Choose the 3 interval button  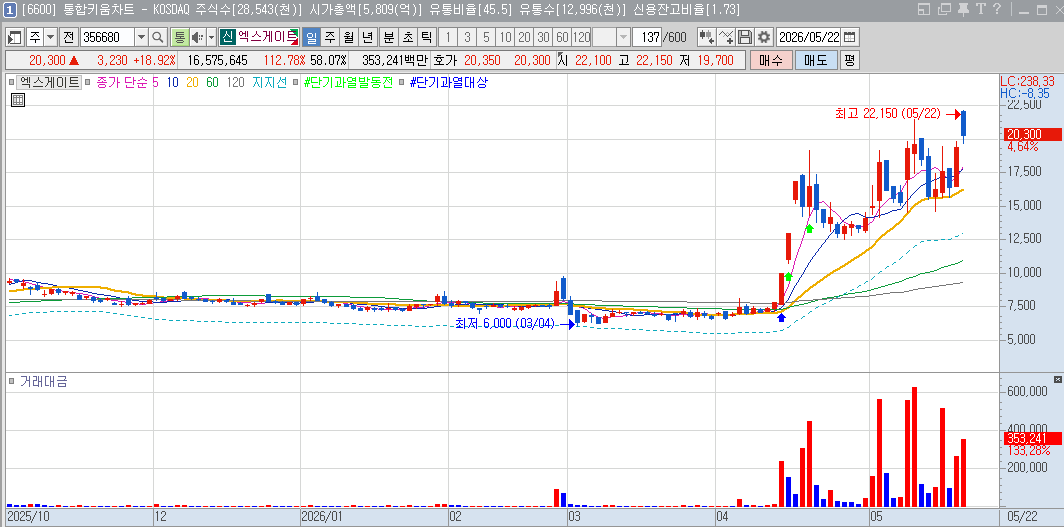tap(467, 37)
